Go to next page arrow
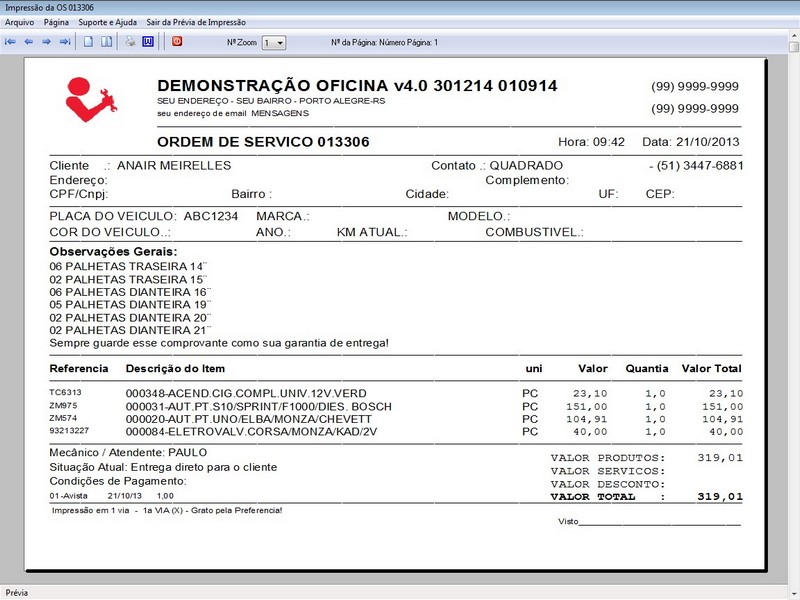The image size is (800, 600). pyautogui.click(x=46, y=42)
